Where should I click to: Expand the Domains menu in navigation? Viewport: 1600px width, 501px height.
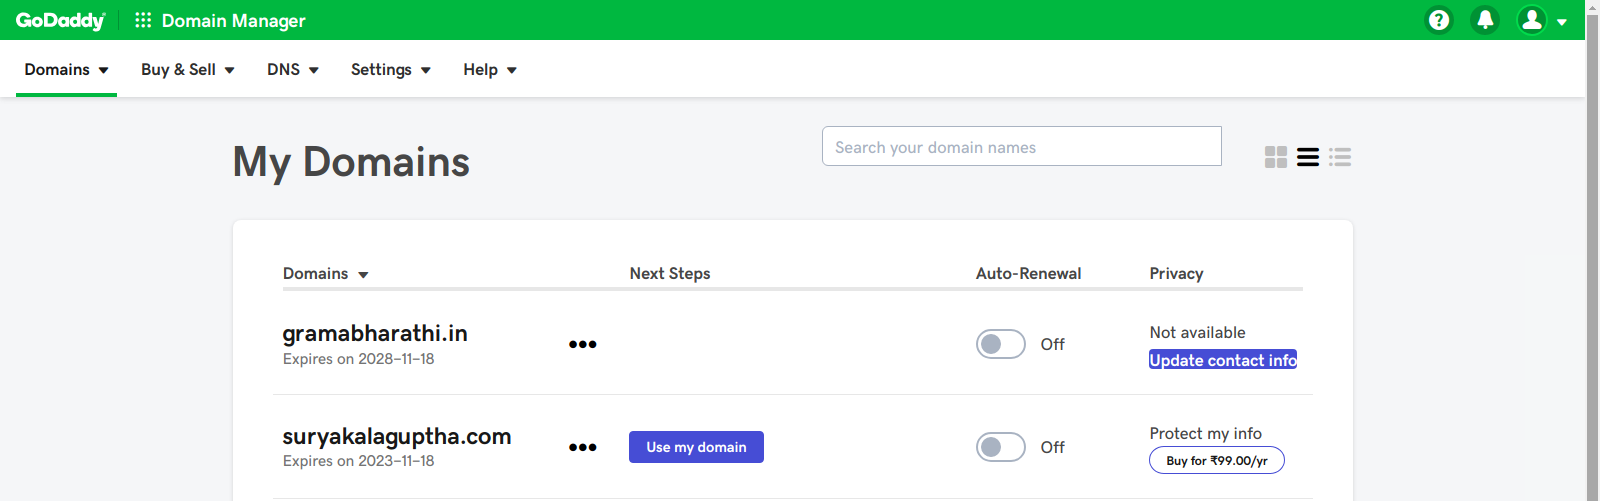point(66,70)
